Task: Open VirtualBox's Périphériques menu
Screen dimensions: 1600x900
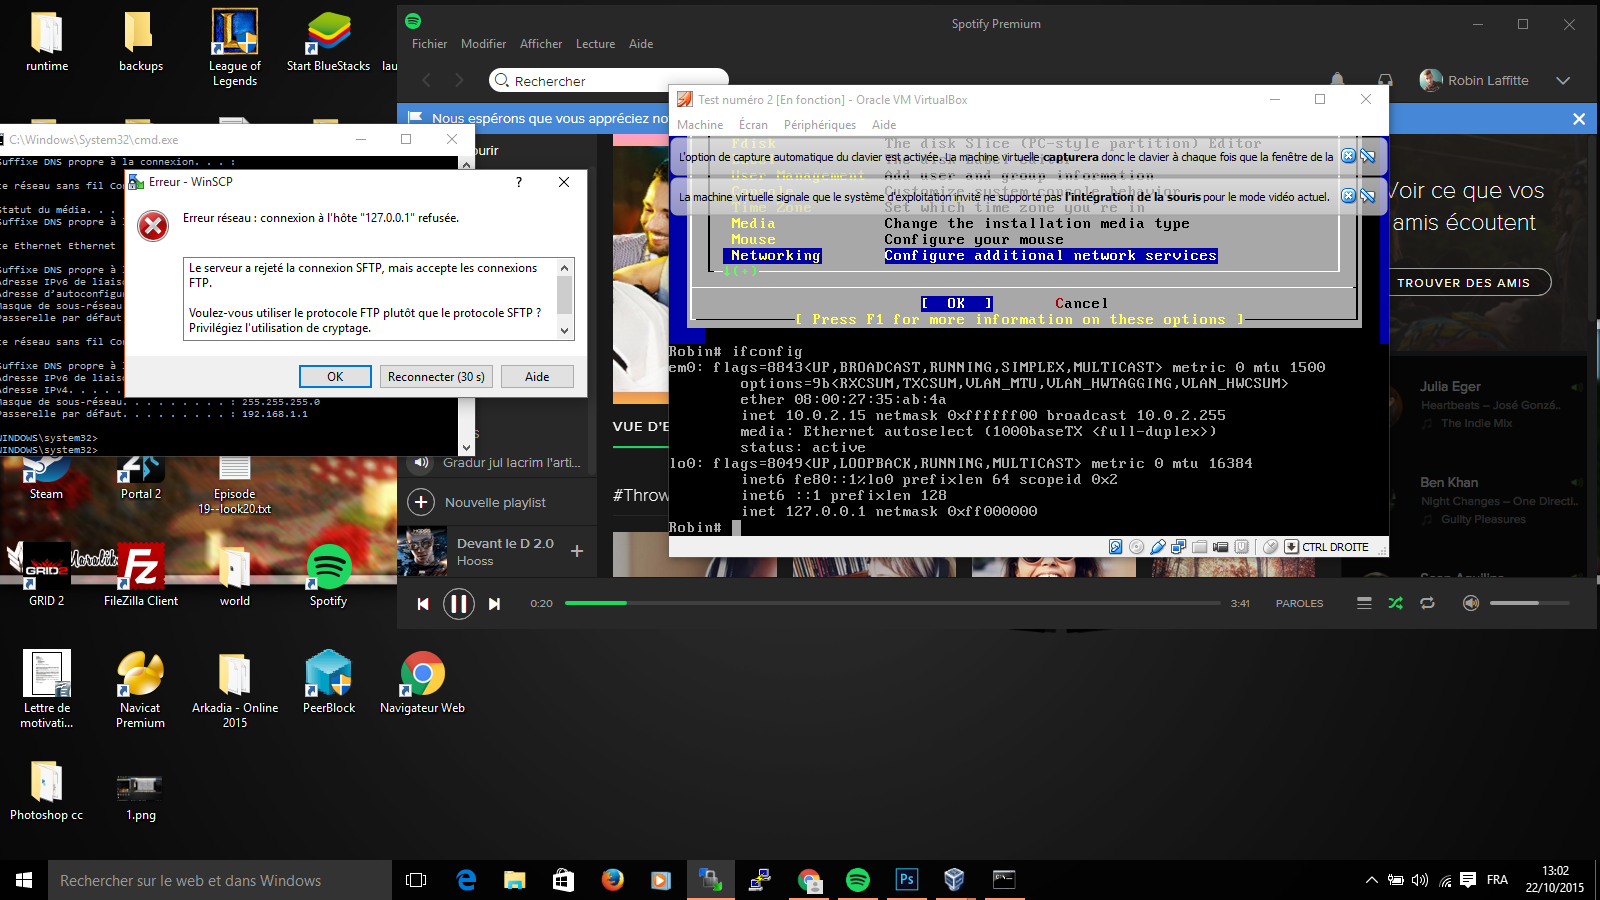Action: (820, 125)
